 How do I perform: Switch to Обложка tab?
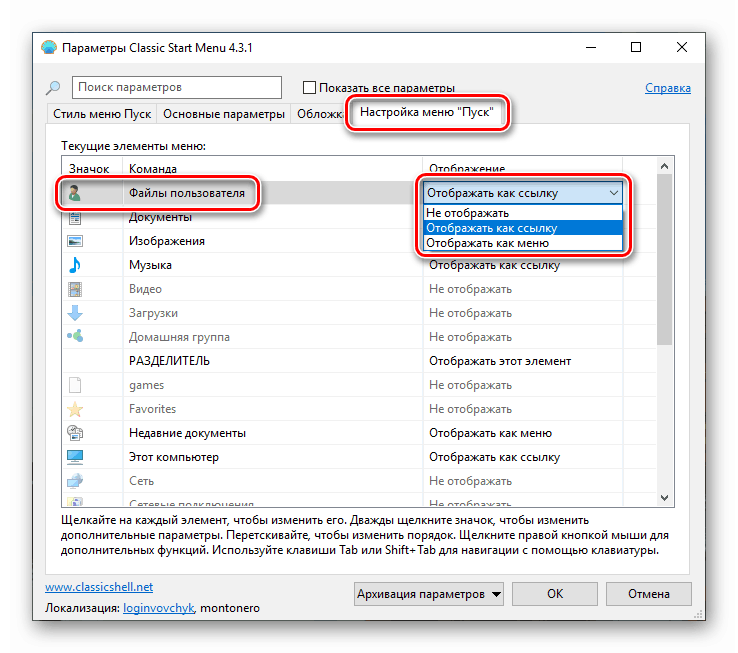coord(320,114)
